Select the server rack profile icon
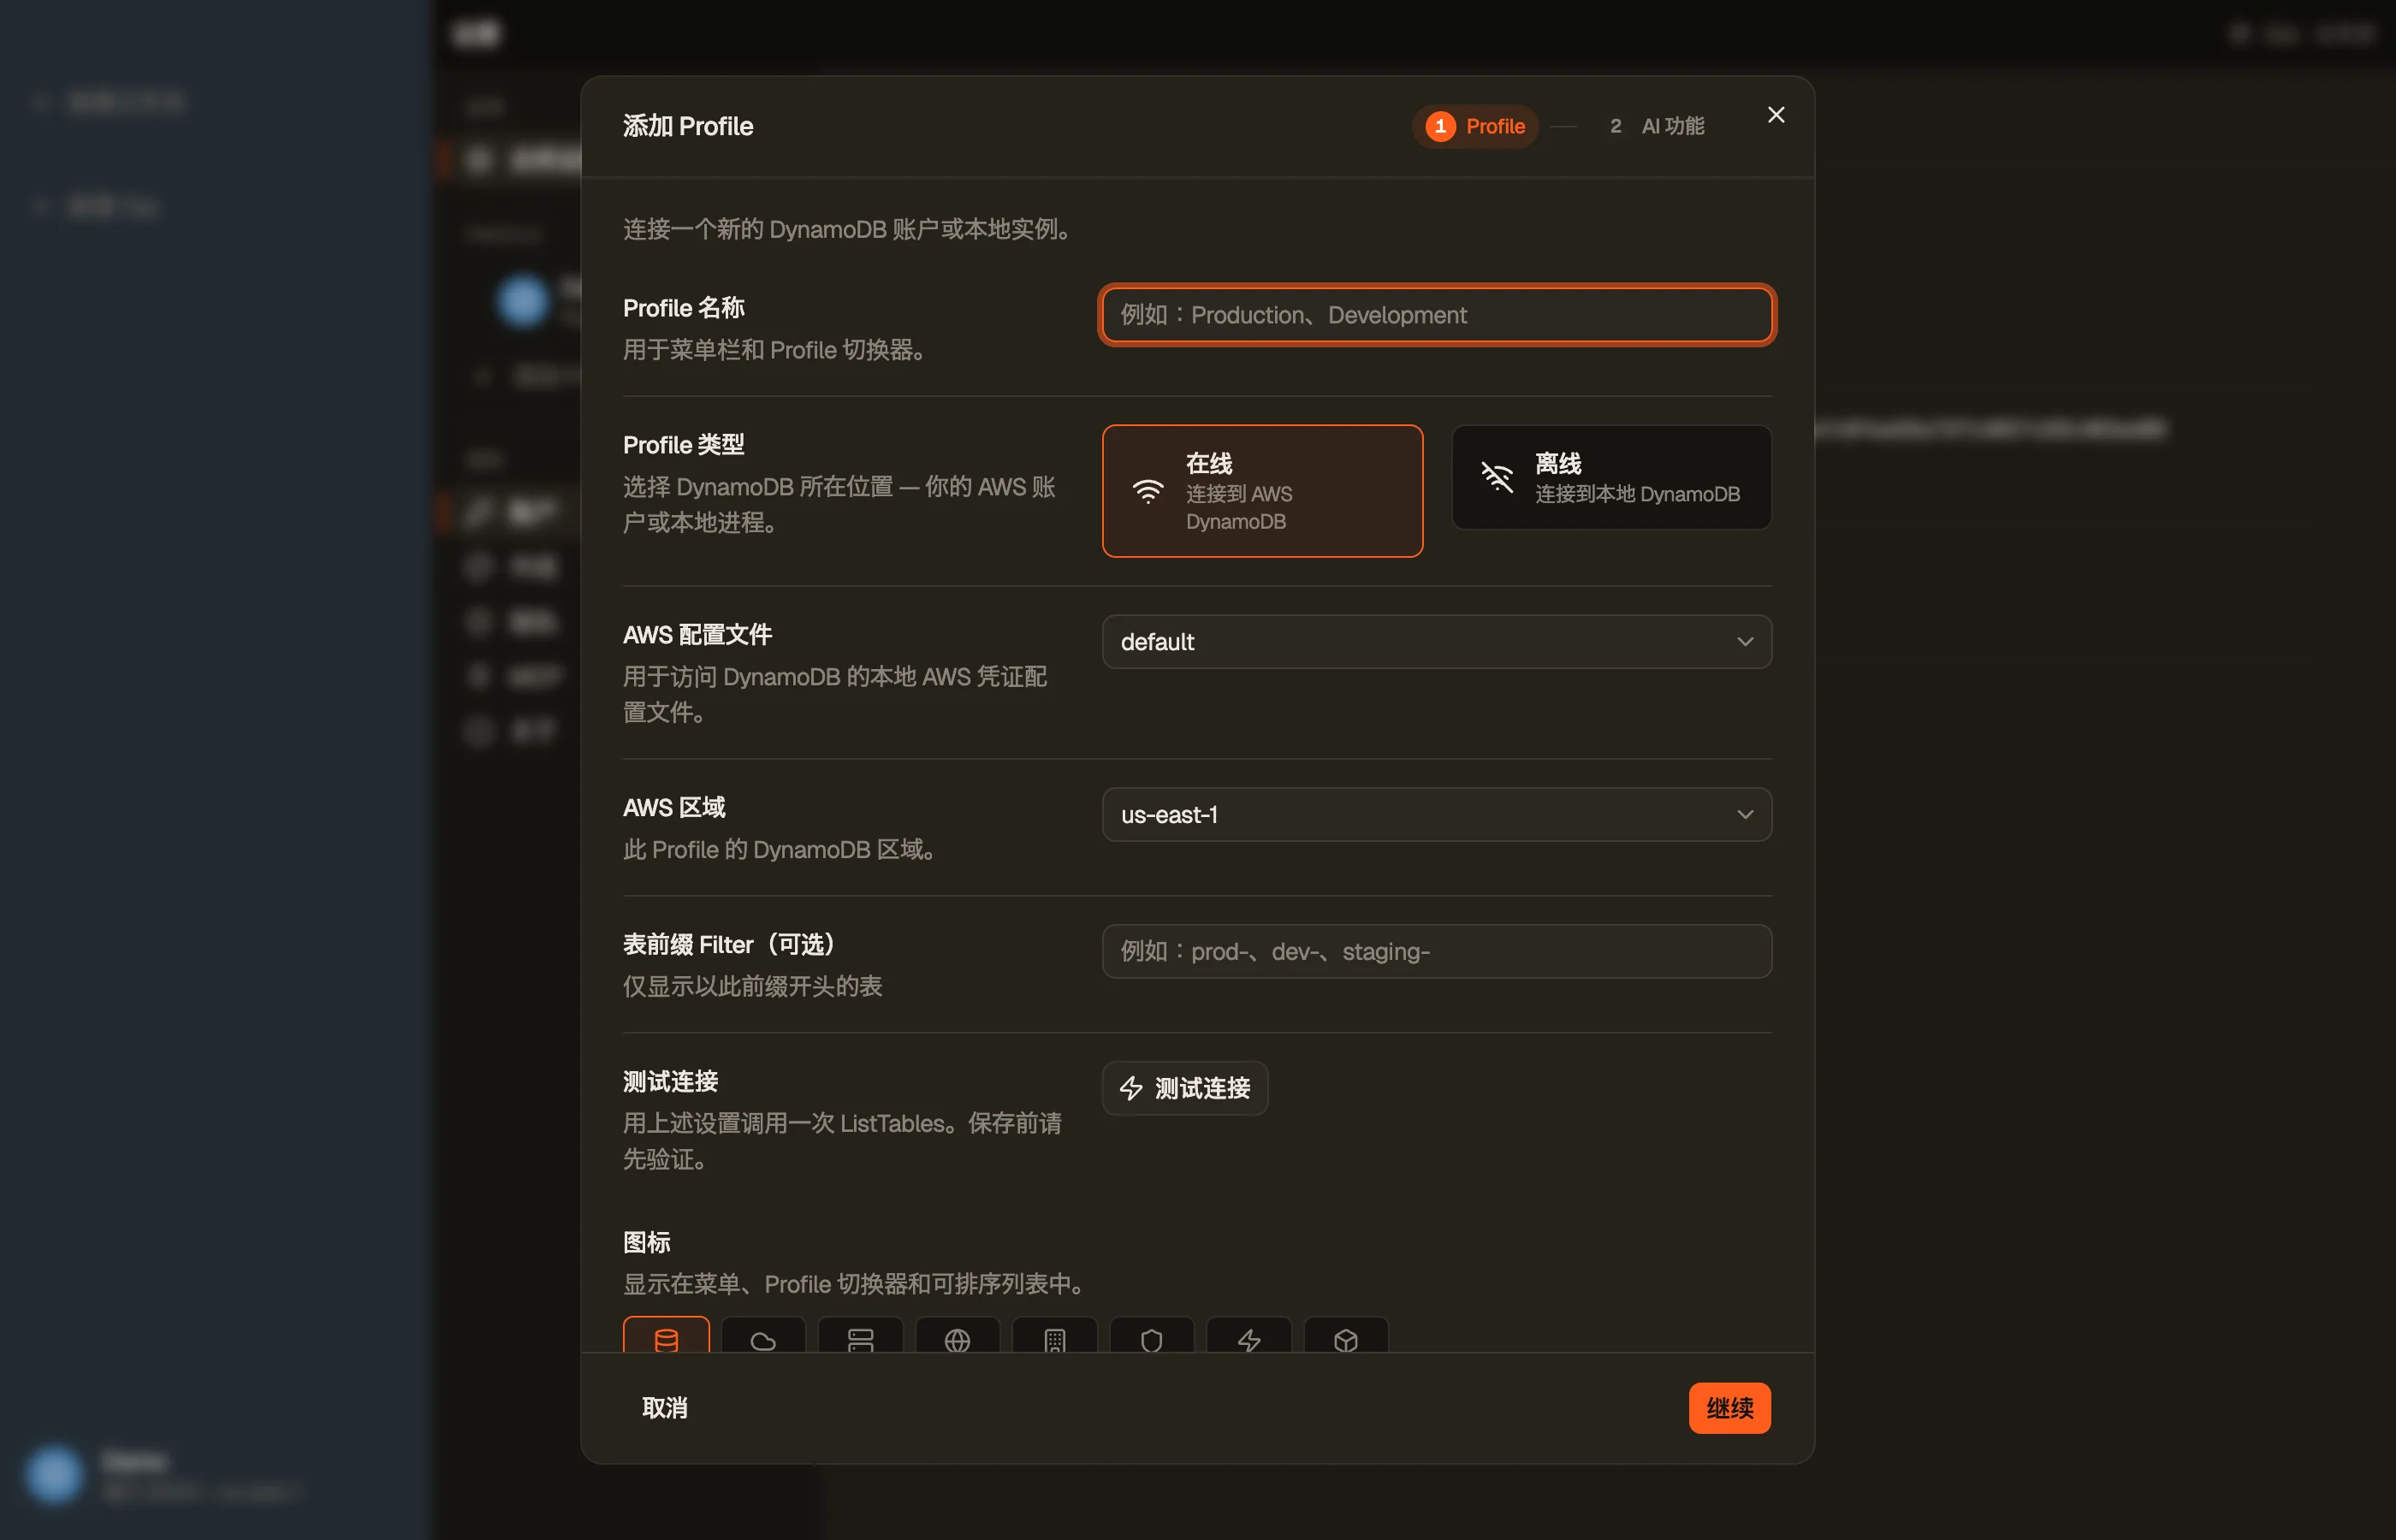Image resolution: width=2396 pixels, height=1540 pixels. tap(860, 1336)
